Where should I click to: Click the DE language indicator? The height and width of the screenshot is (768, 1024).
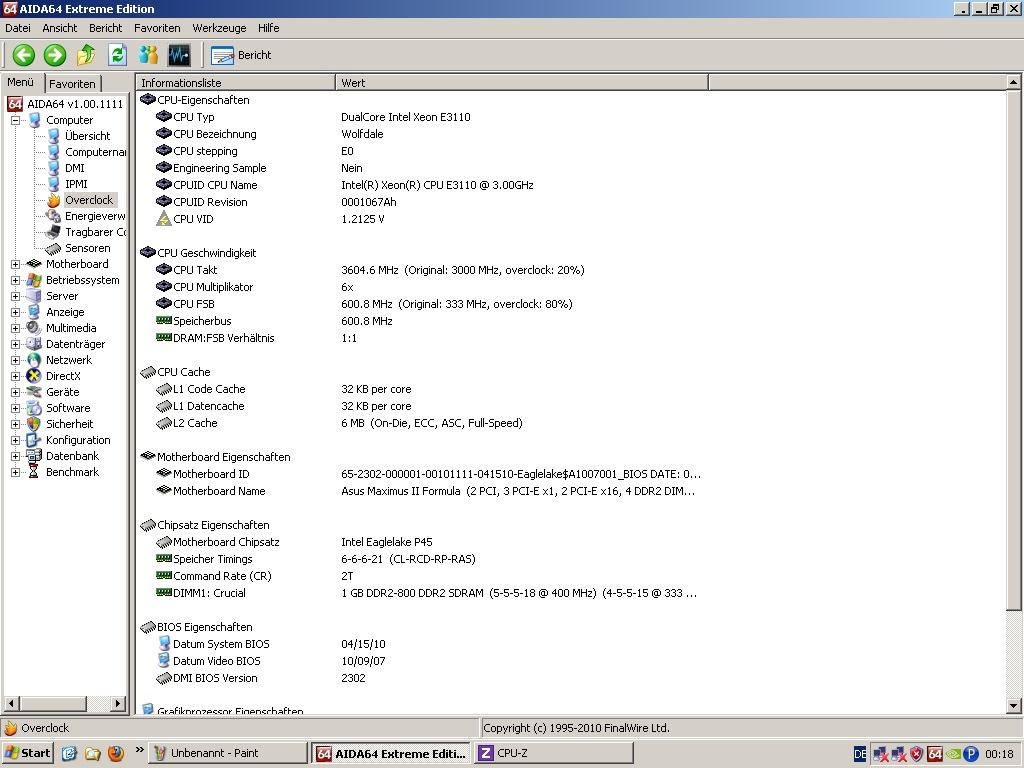point(859,754)
